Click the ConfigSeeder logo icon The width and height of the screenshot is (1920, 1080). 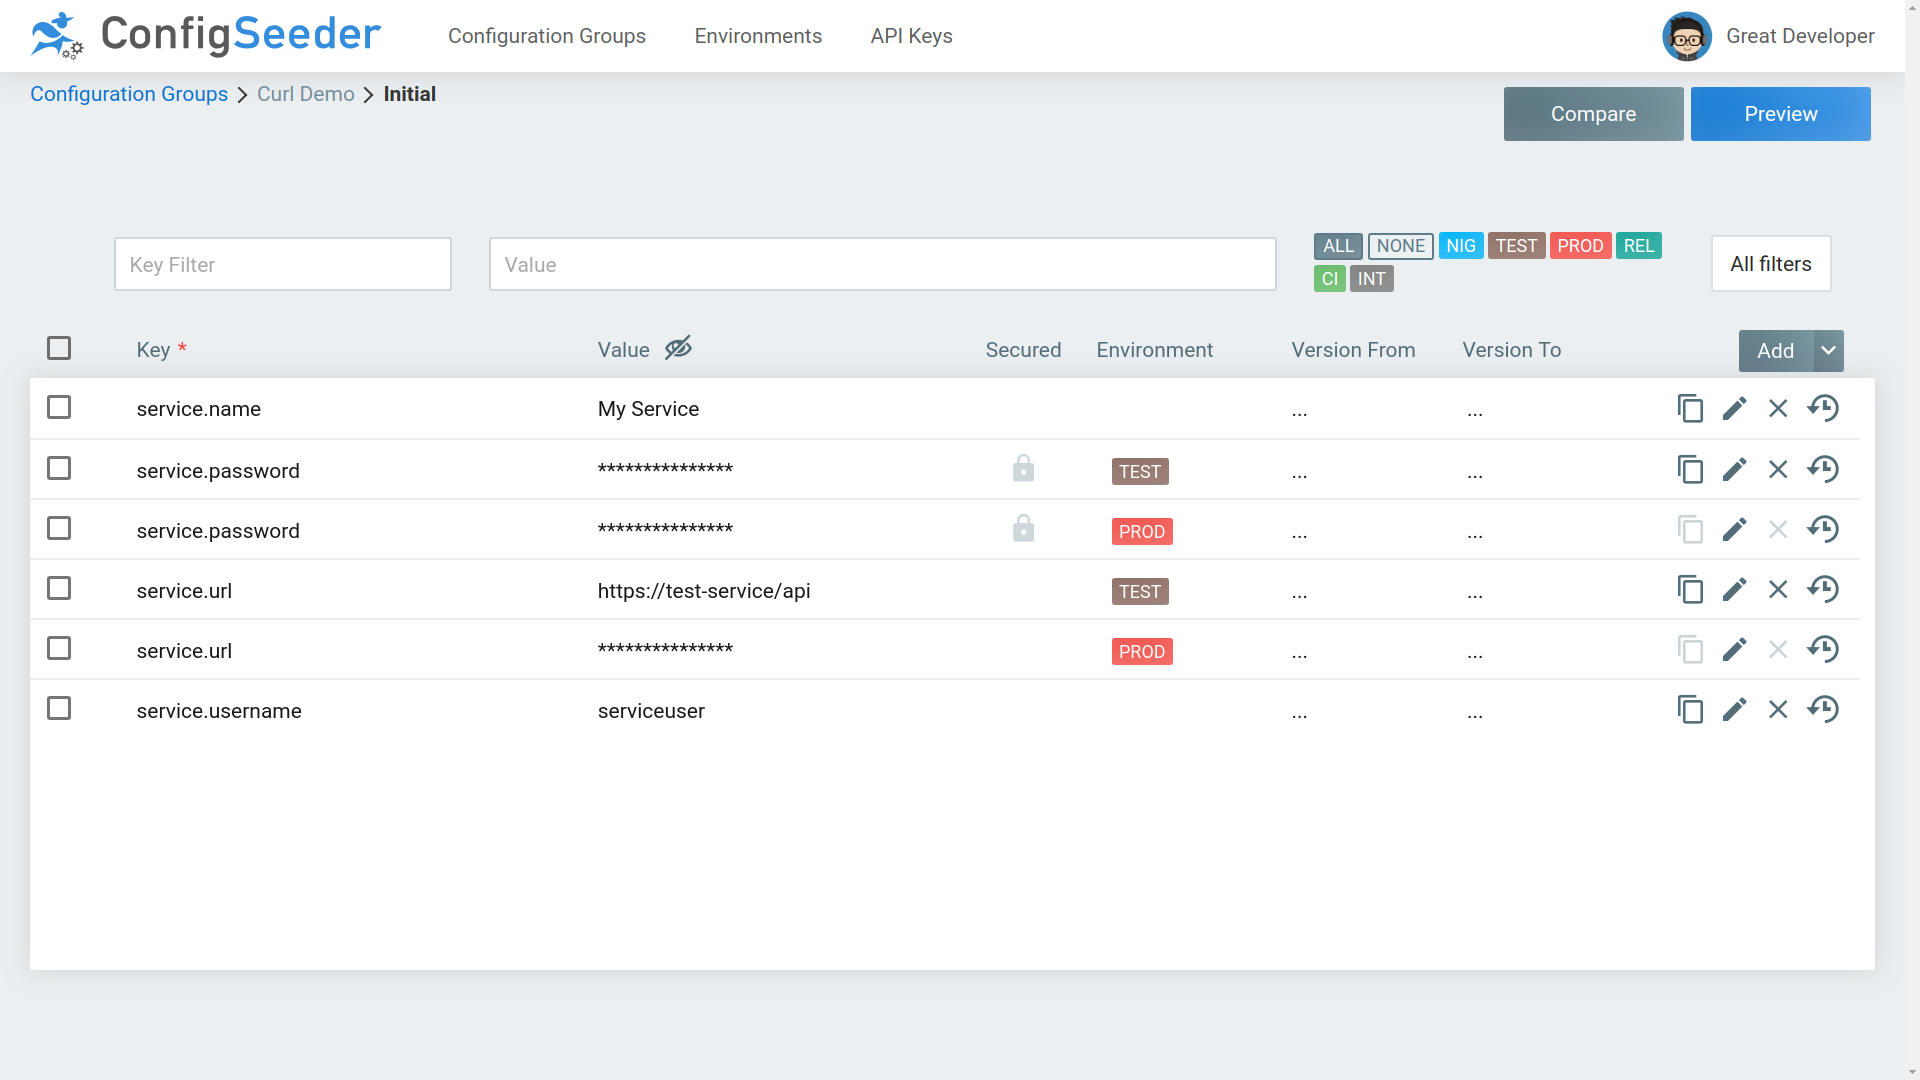(x=57, y=36)
